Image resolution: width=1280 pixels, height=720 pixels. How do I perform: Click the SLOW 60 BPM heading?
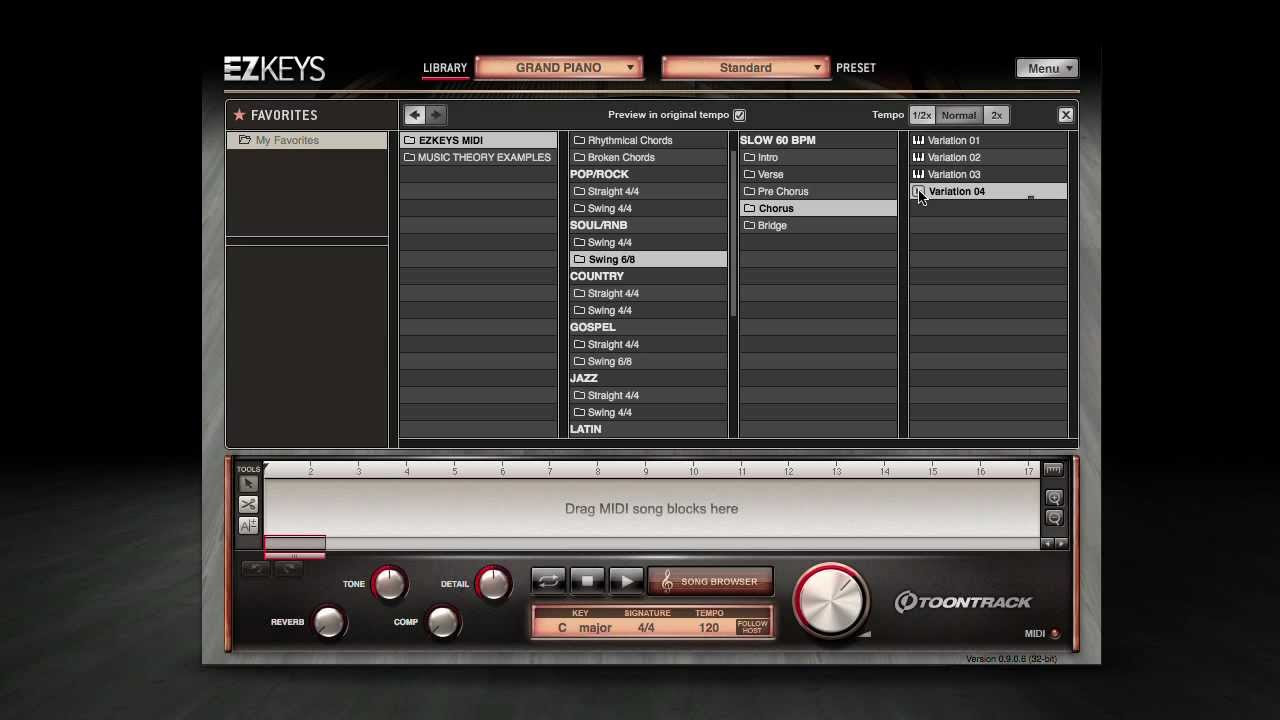click(778, 140)
